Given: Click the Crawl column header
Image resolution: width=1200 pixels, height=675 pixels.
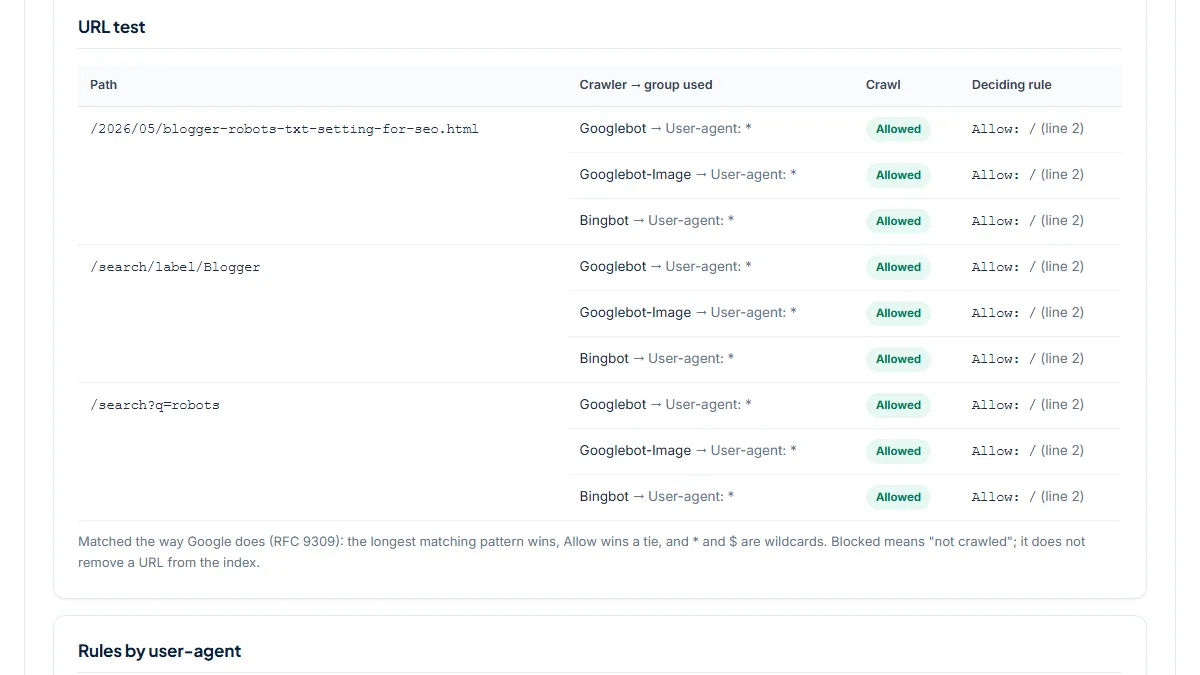Looking at the screenshot, I should (883, 85).
